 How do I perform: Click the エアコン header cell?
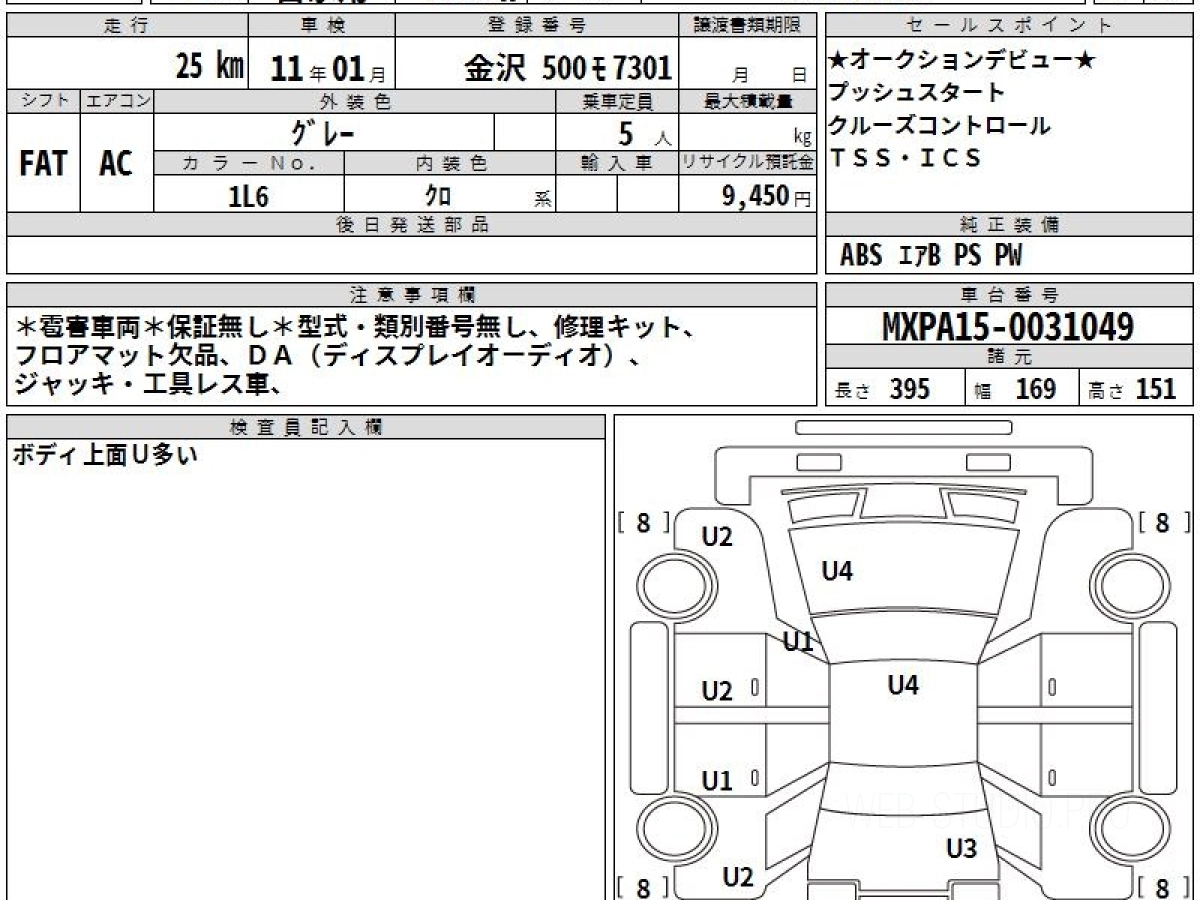click(x=117, y=101)
